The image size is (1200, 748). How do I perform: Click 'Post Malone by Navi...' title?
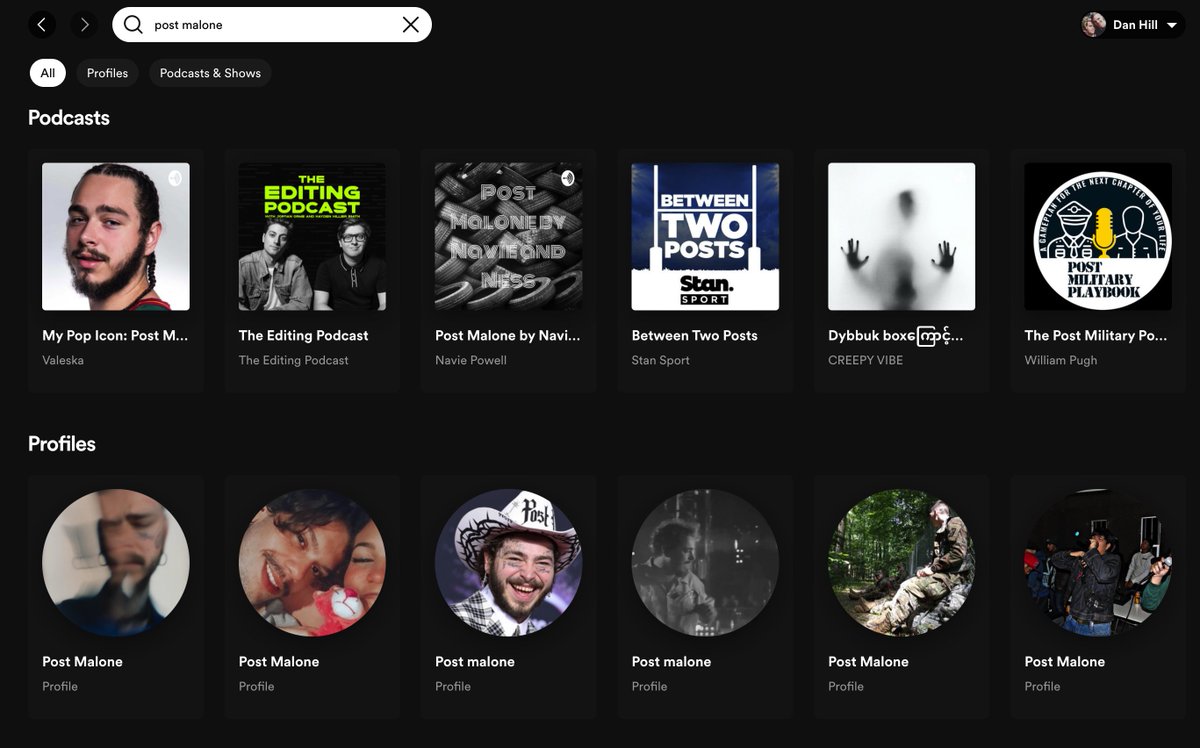coord(508,336)
